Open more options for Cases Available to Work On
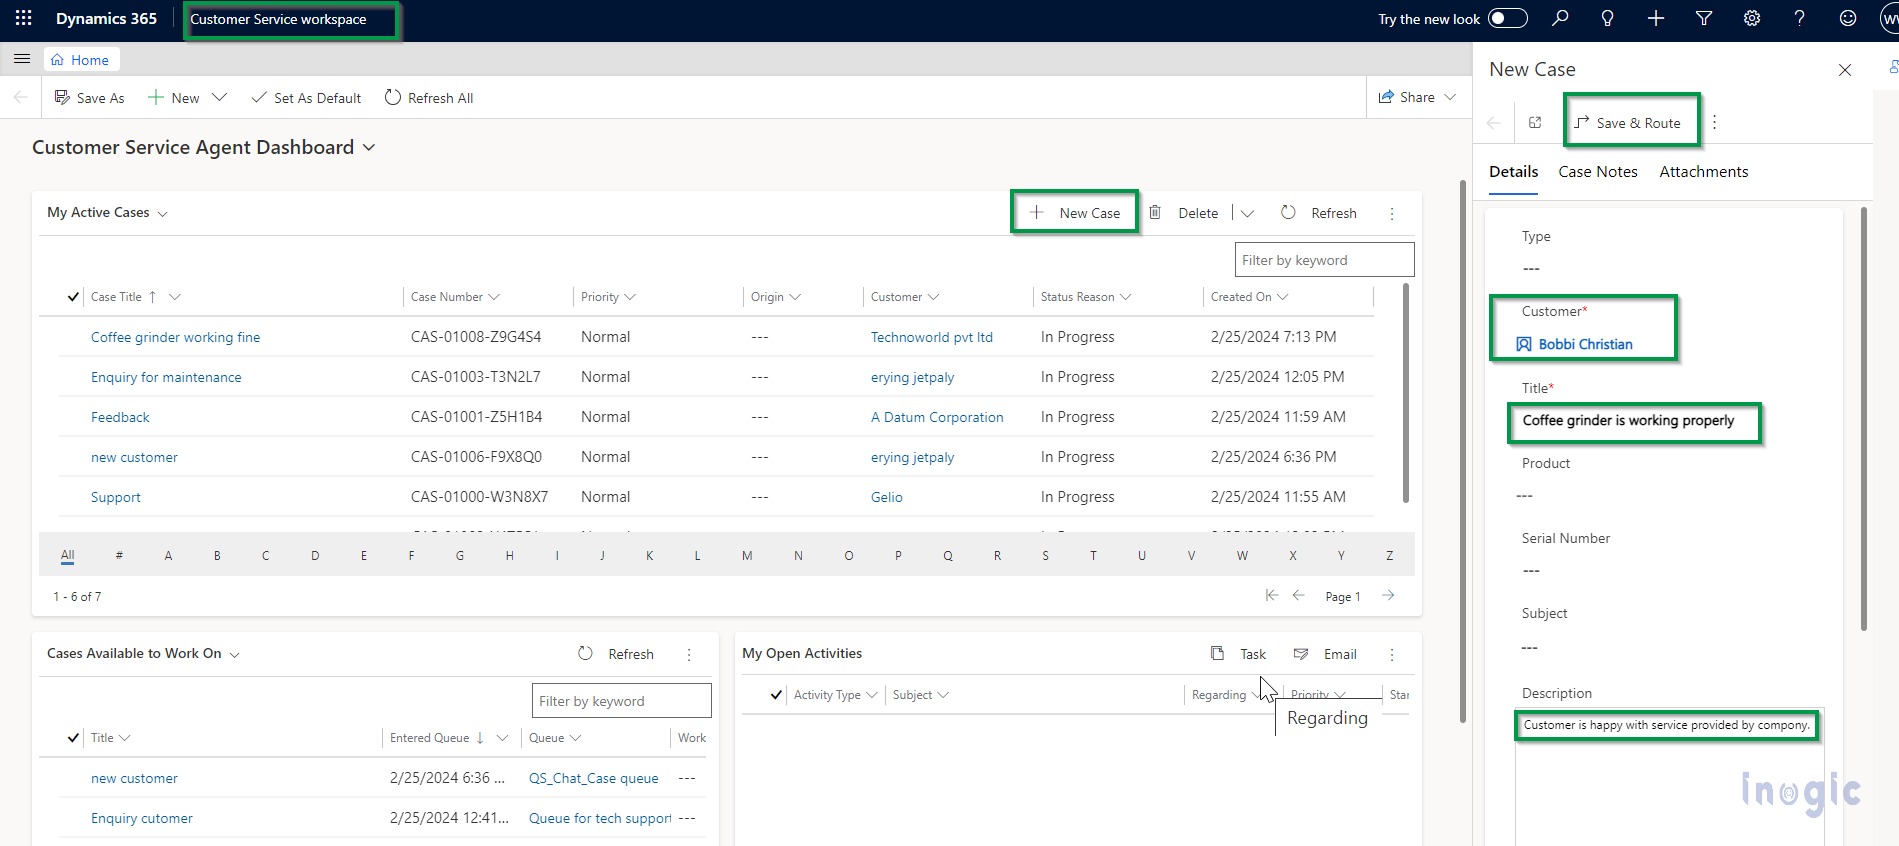 point(689,654)
